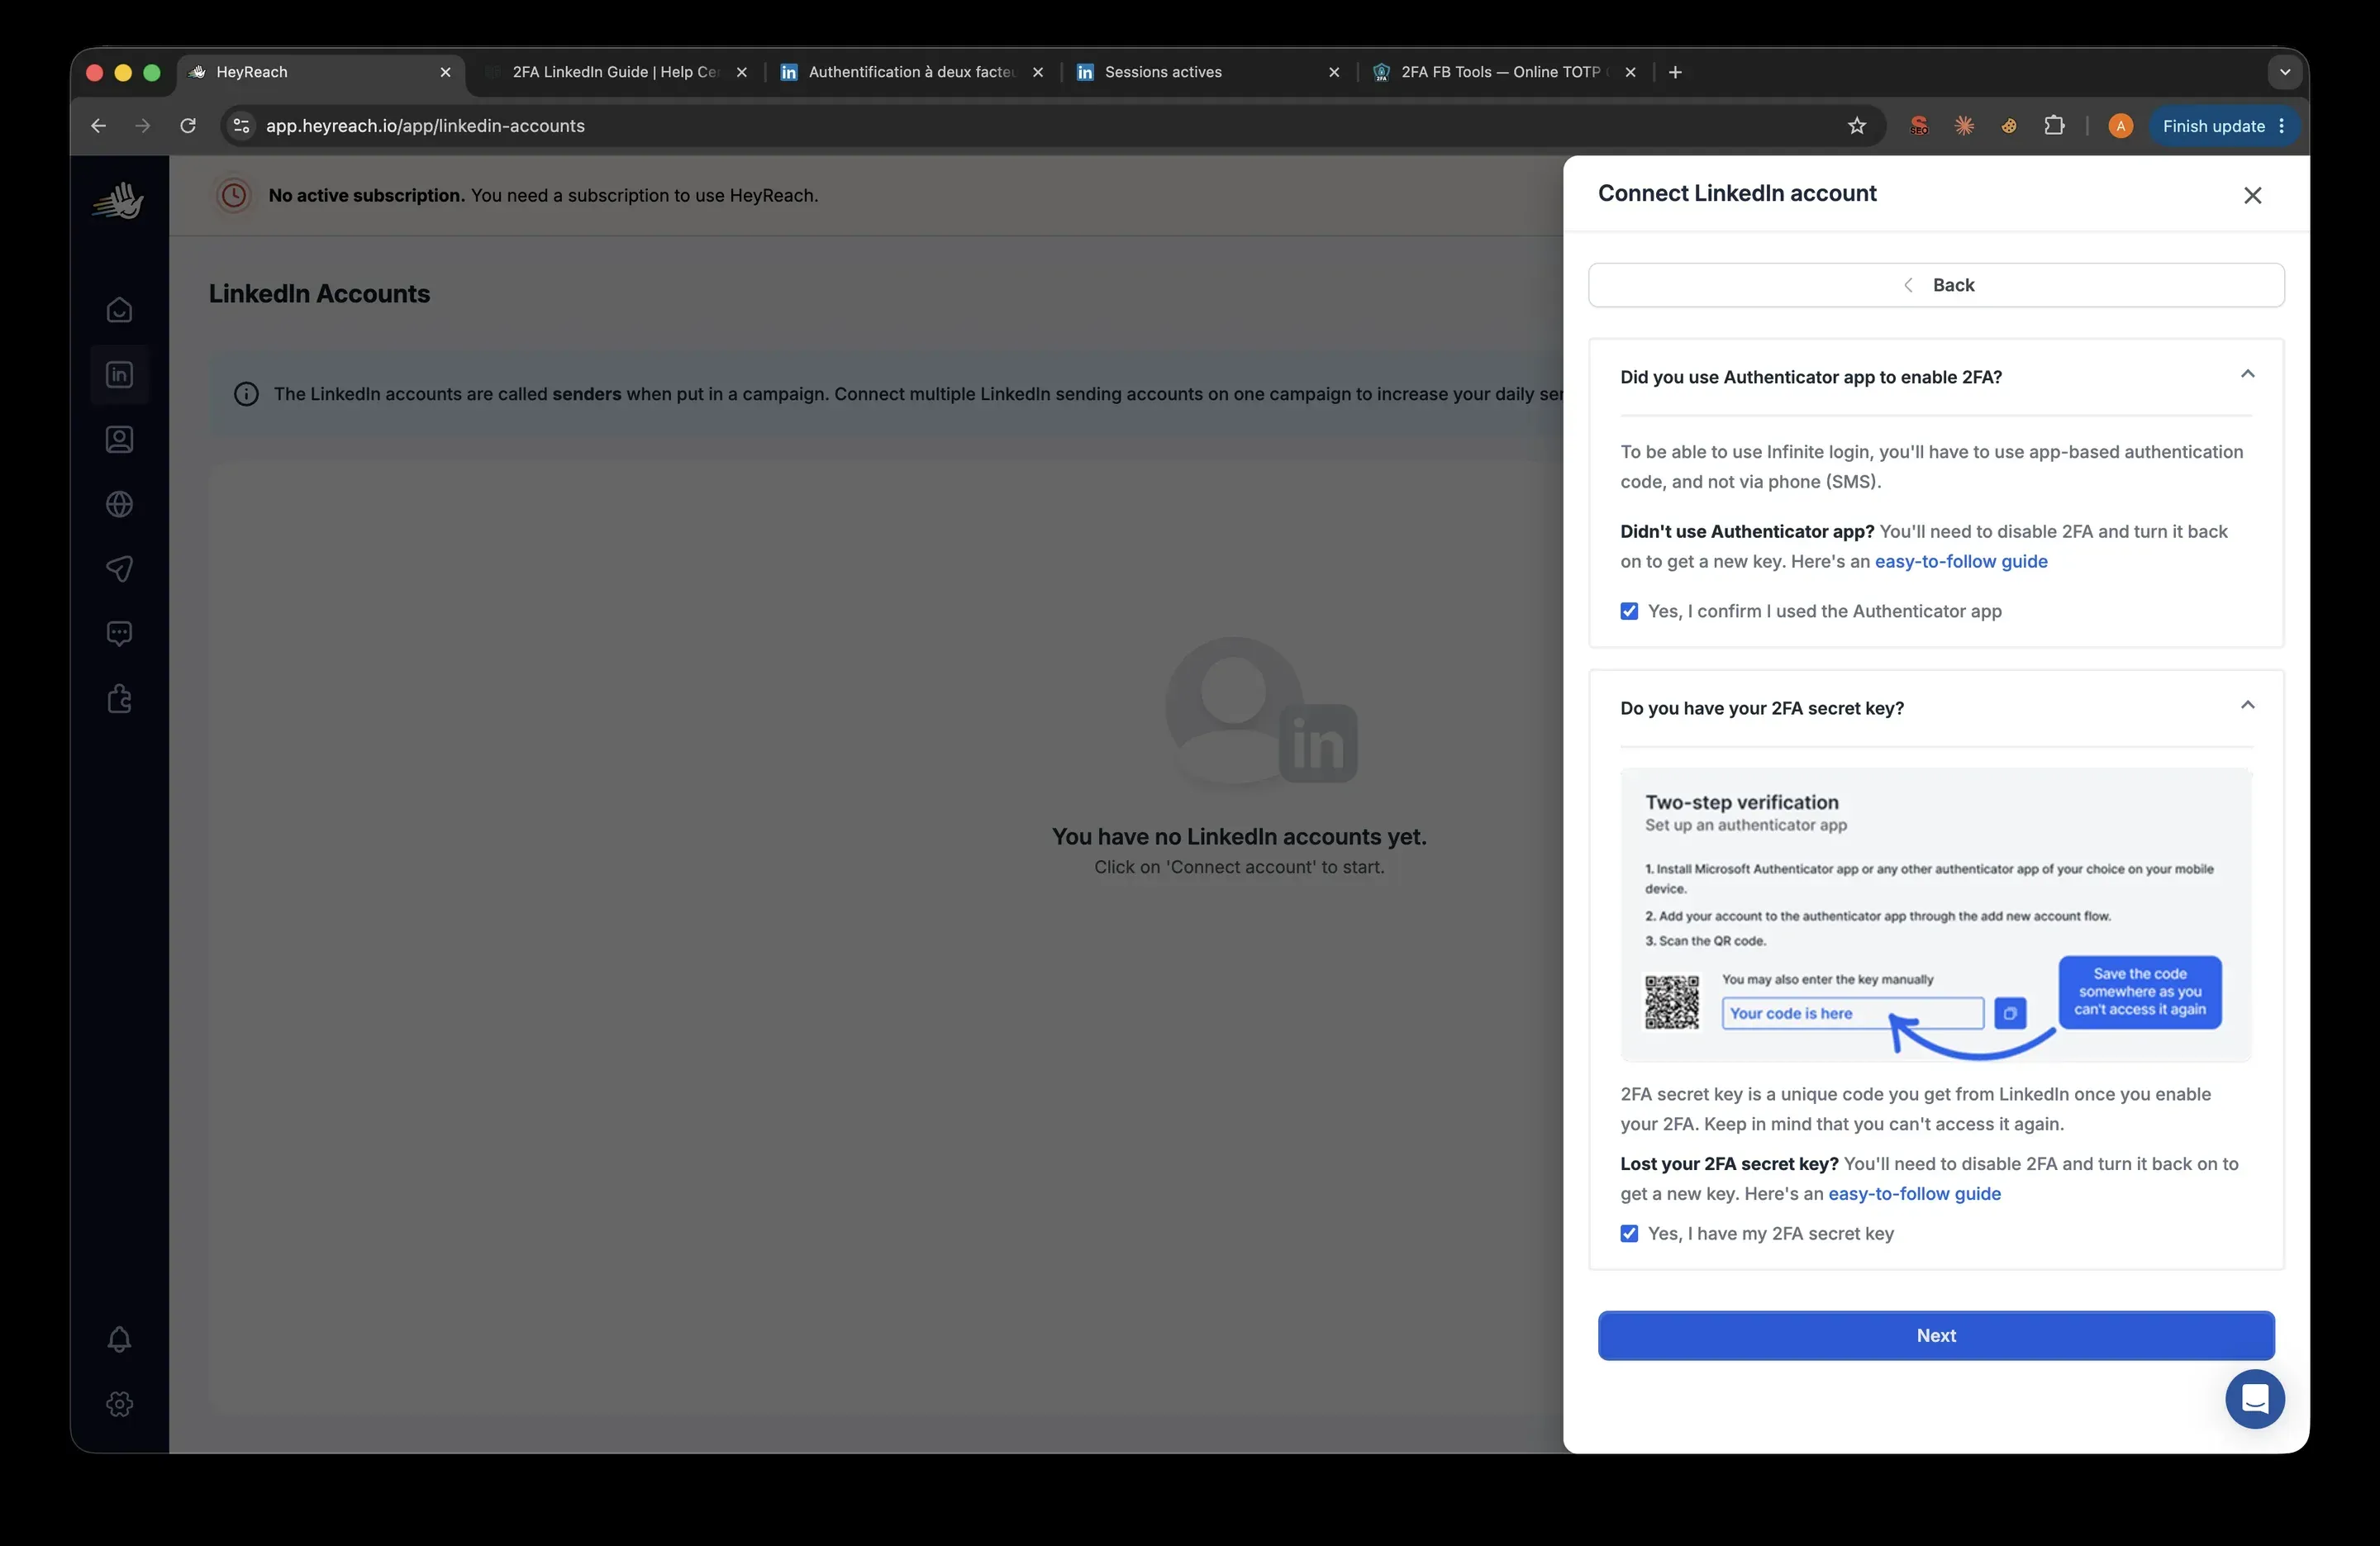This screenshot has height=1546, width=2380.
Task: Collapse the 'Did you use Authenticator app' section
Action: (x=2247, y=374)
